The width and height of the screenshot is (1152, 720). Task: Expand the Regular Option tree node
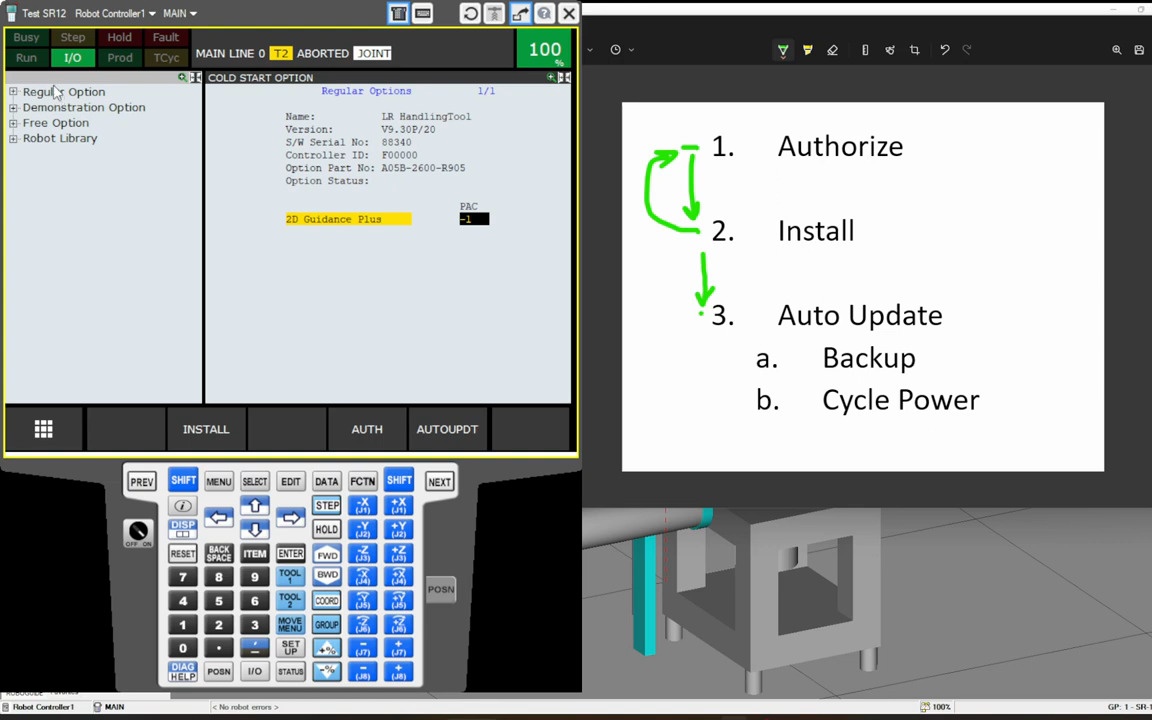[x=14, y=91]
